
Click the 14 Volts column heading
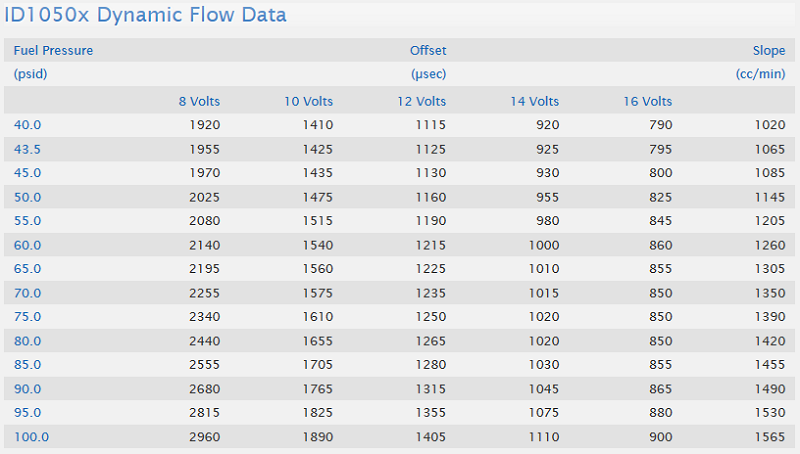click(535, 101)
